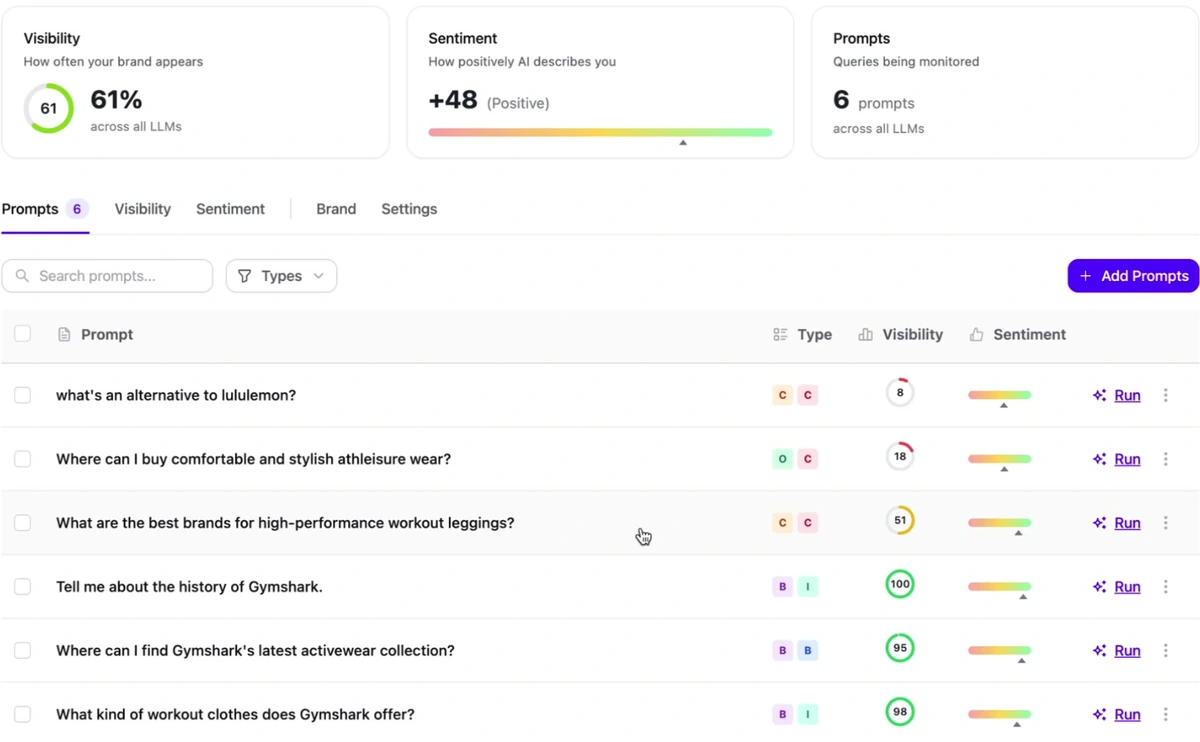This screenshot has height=742, width=1200.
Task: Click the plus icon in Add Prompts button
Action: click(1086, 276)
